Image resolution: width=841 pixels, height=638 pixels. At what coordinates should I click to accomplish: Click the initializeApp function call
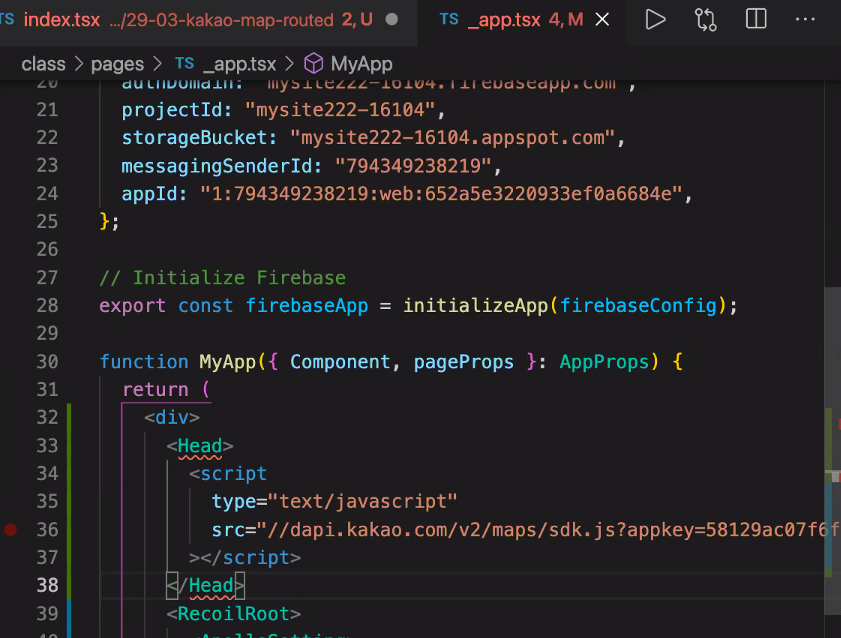[476, 306]
